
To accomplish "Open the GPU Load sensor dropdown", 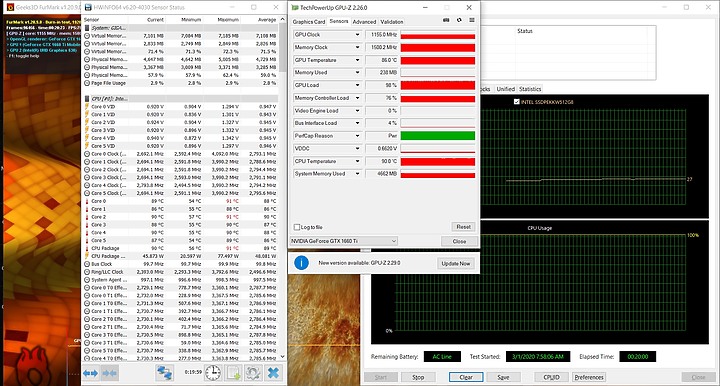I will [x=357, y=85].
